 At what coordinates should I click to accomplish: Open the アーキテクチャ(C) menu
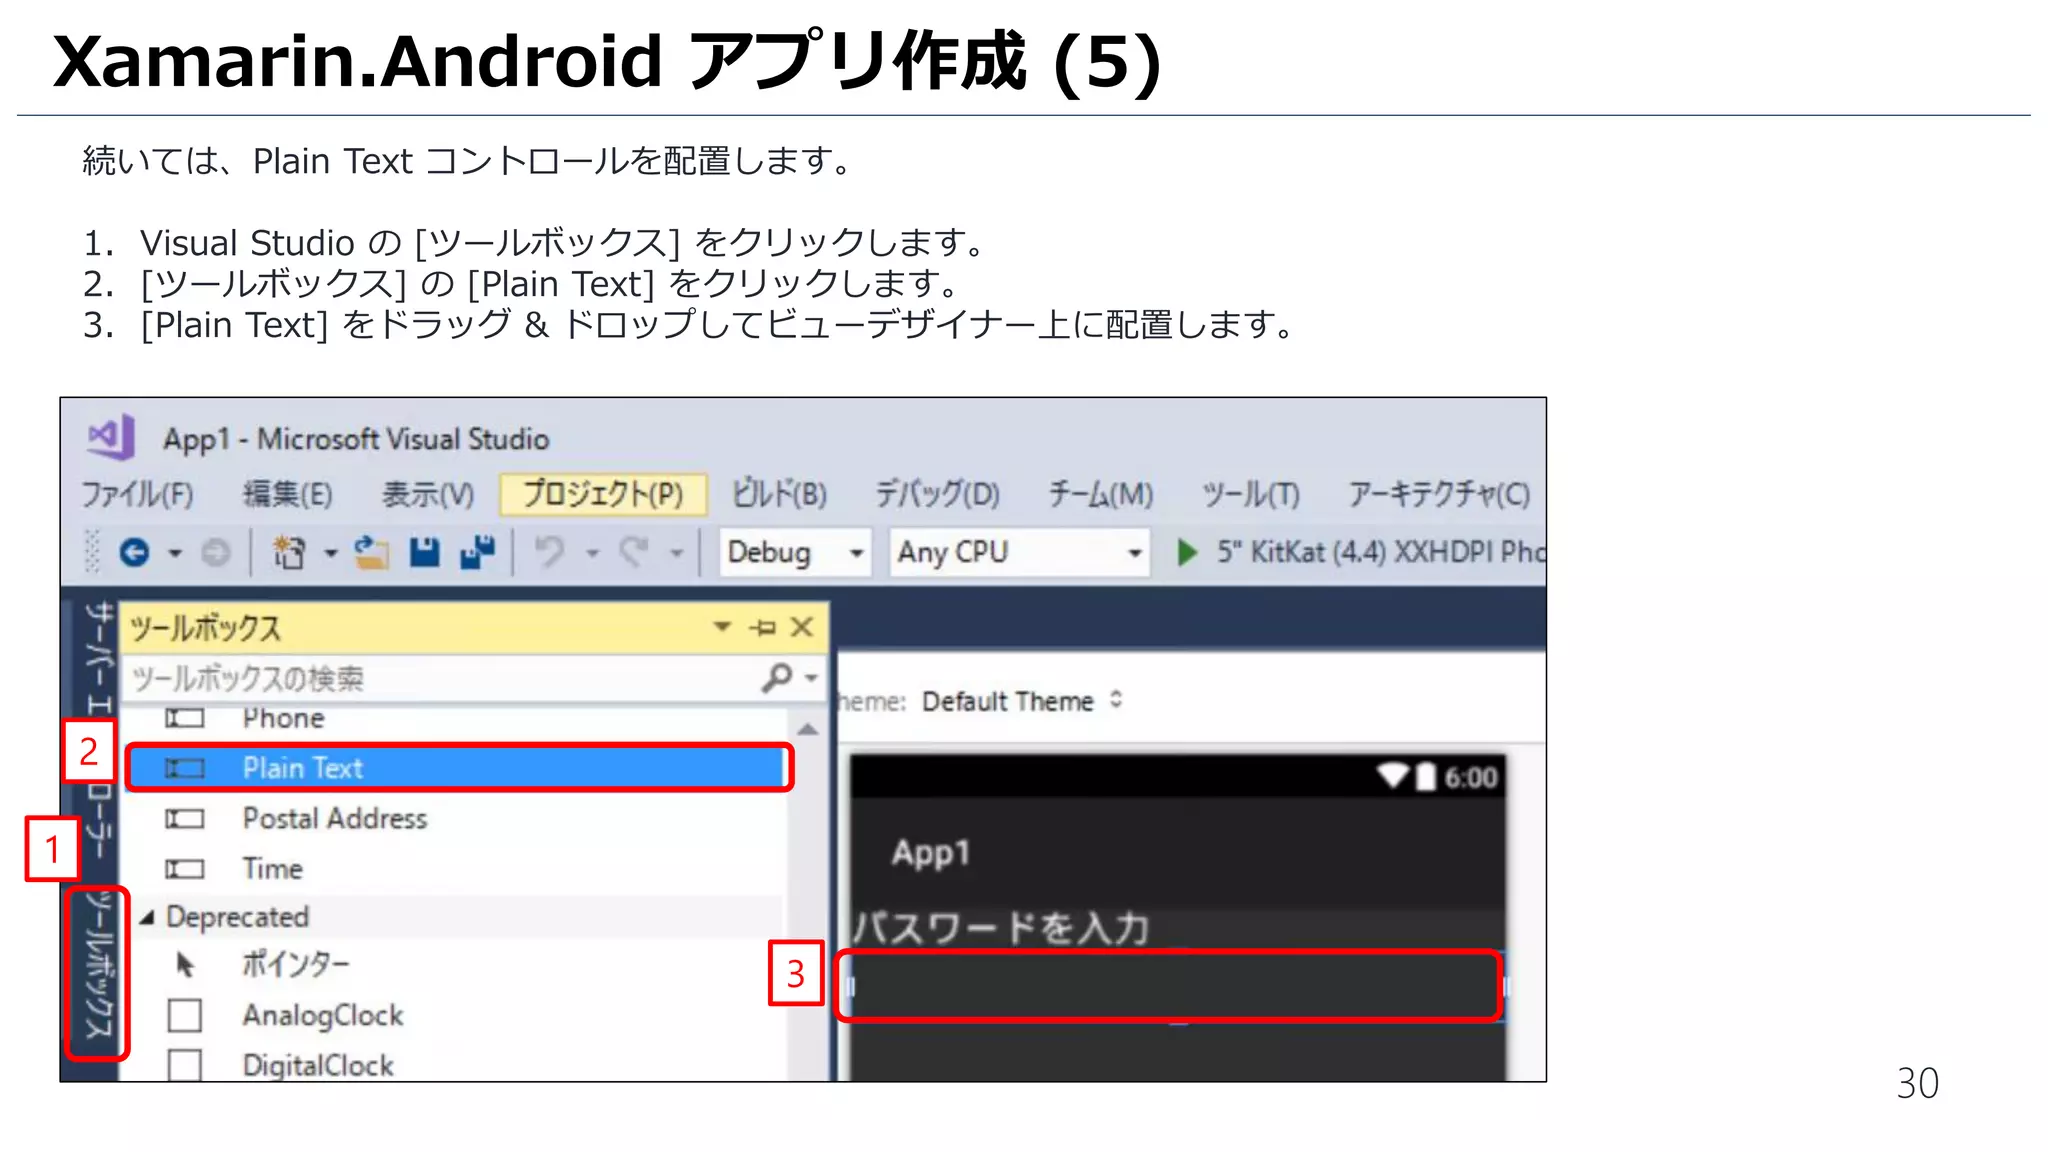point(1439,494)
